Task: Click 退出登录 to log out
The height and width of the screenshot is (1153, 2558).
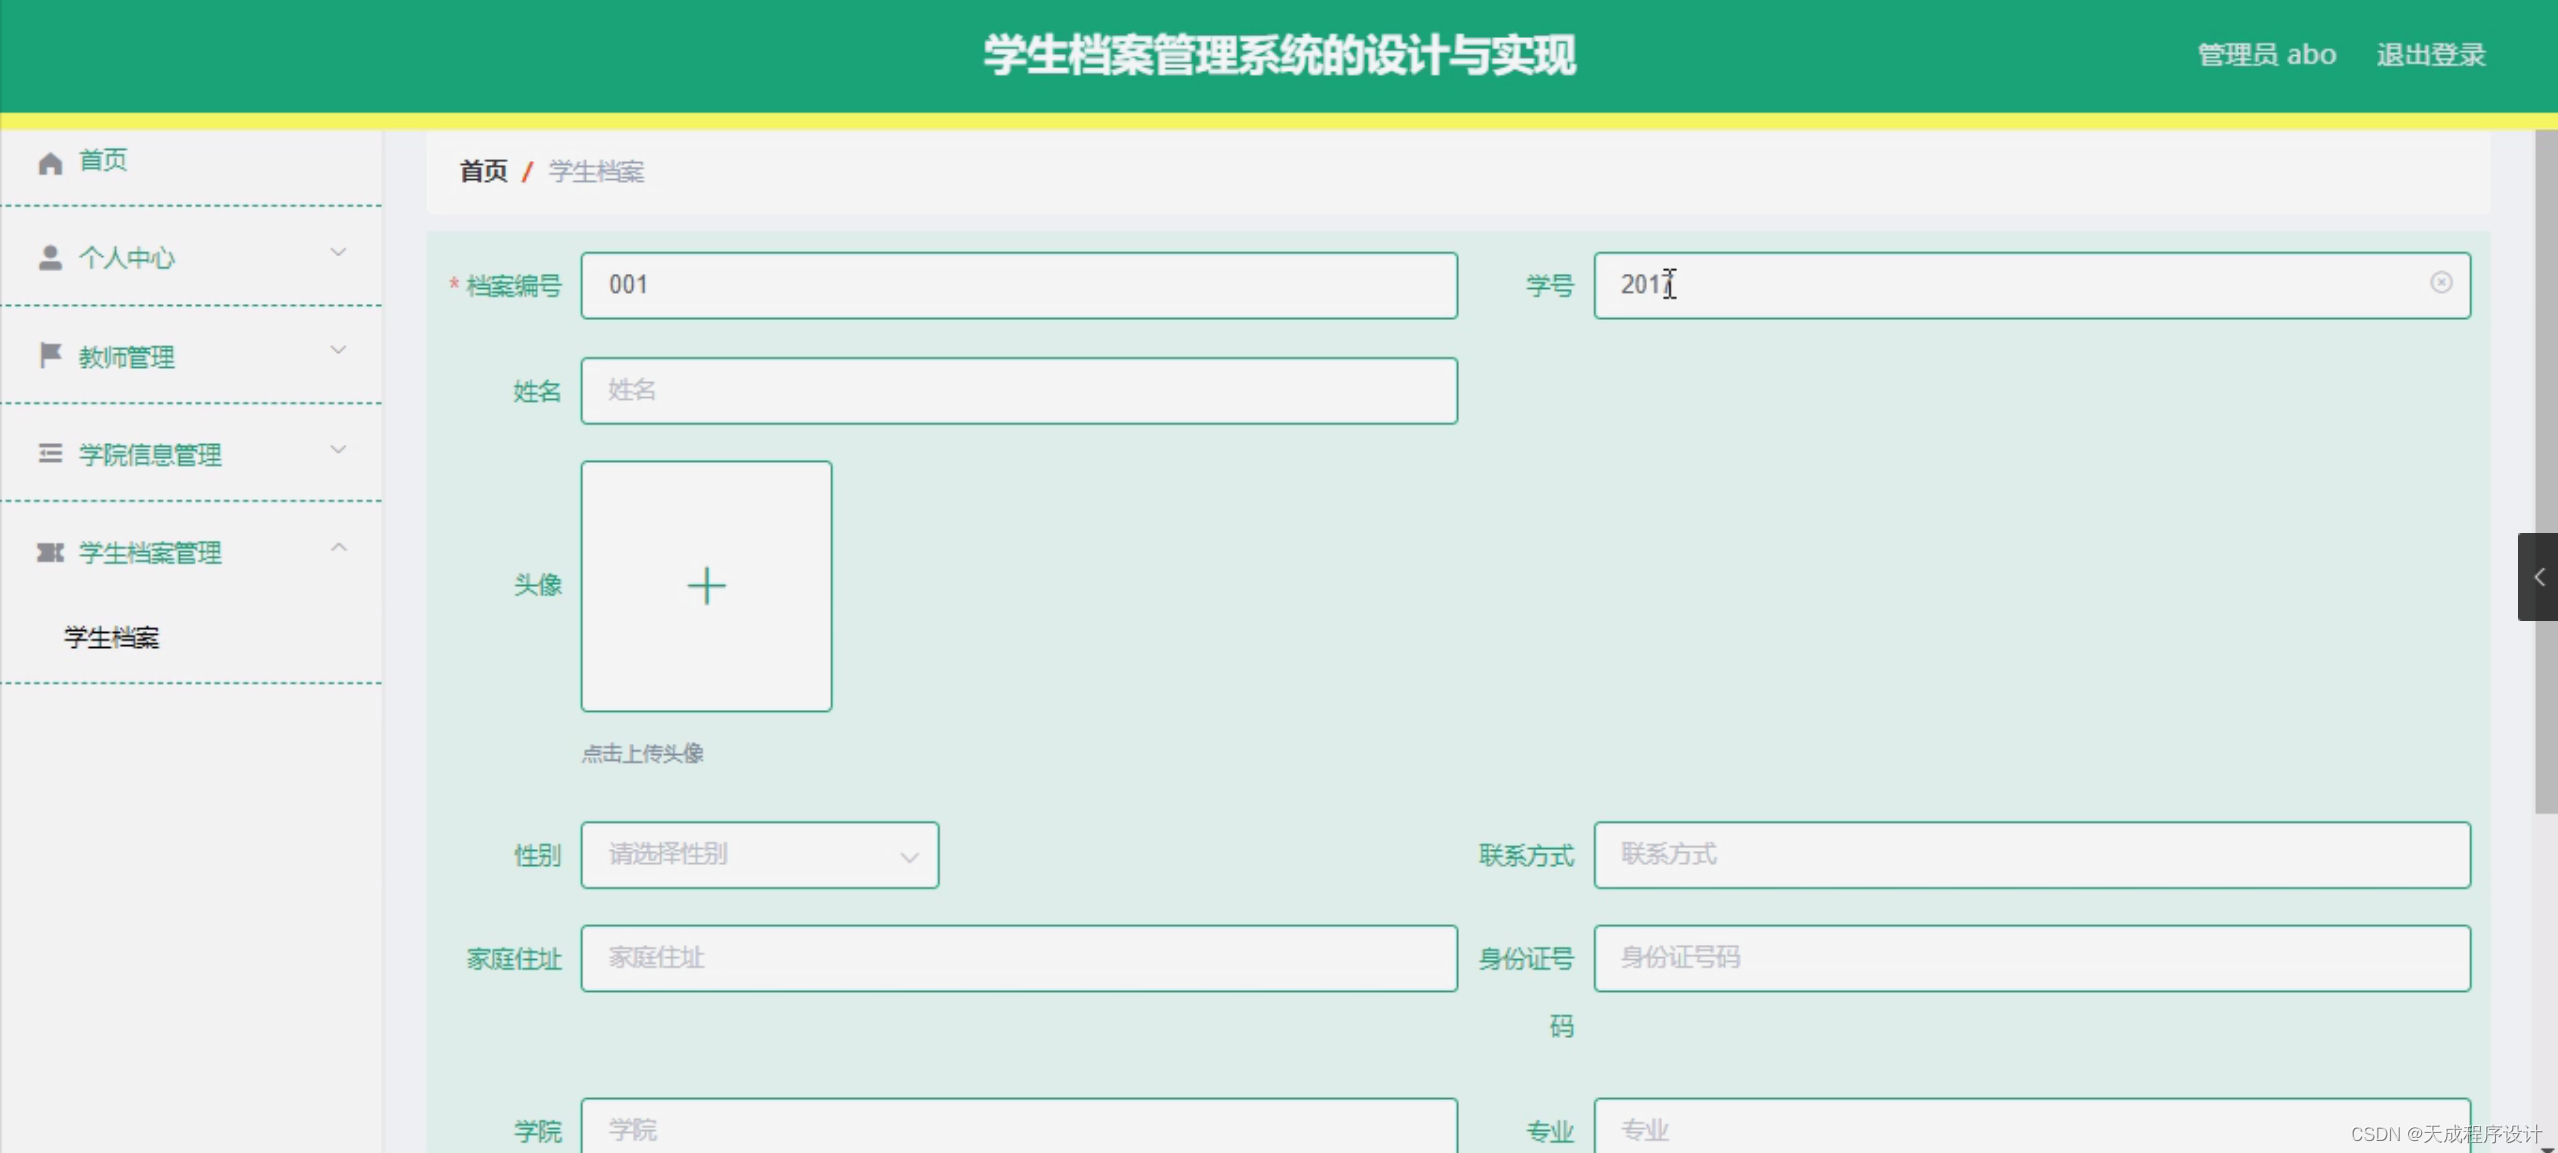Action: [2430, 55]
